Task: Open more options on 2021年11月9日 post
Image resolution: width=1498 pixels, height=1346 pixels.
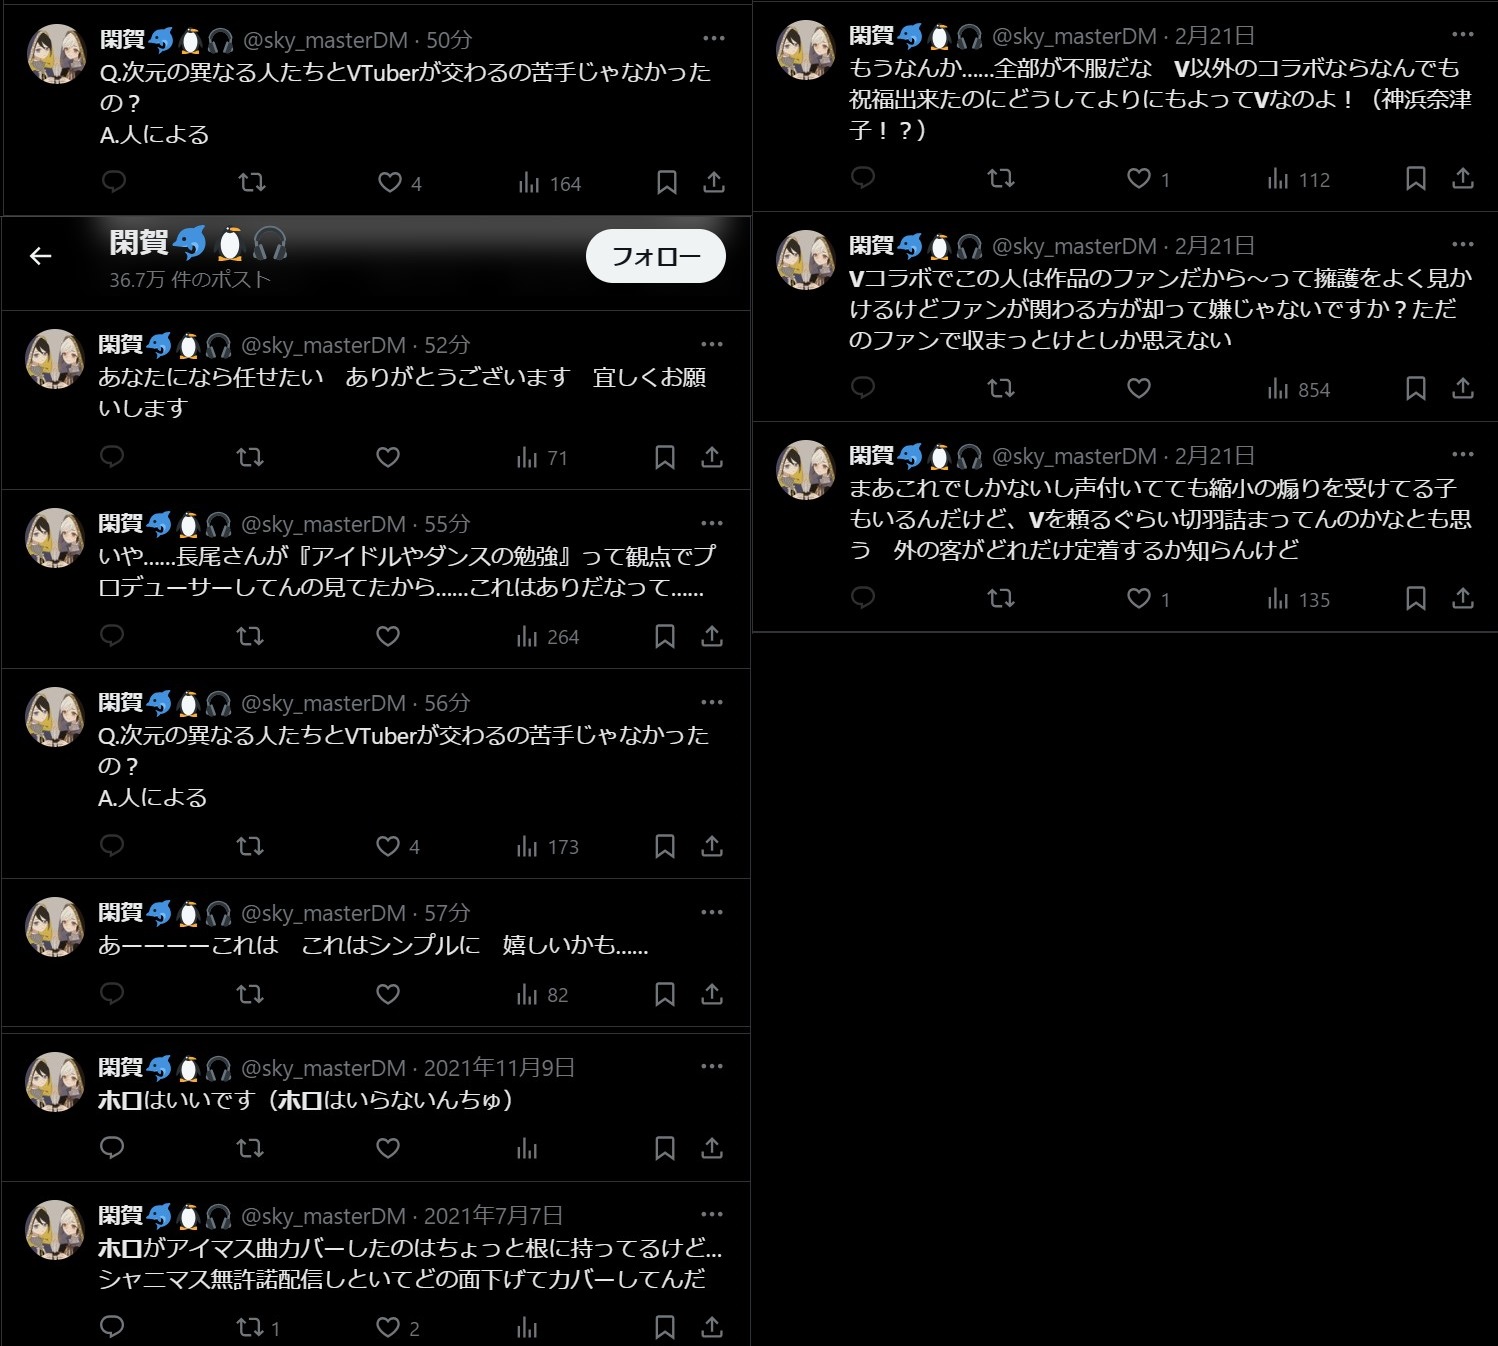Action: click(712, 1067)
